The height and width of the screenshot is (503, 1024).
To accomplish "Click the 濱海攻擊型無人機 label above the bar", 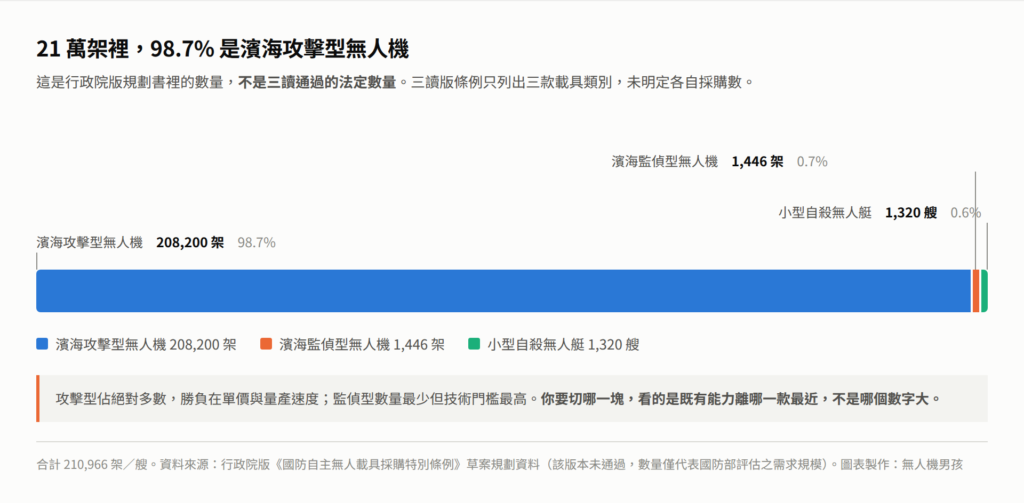I will coord(89,242).
